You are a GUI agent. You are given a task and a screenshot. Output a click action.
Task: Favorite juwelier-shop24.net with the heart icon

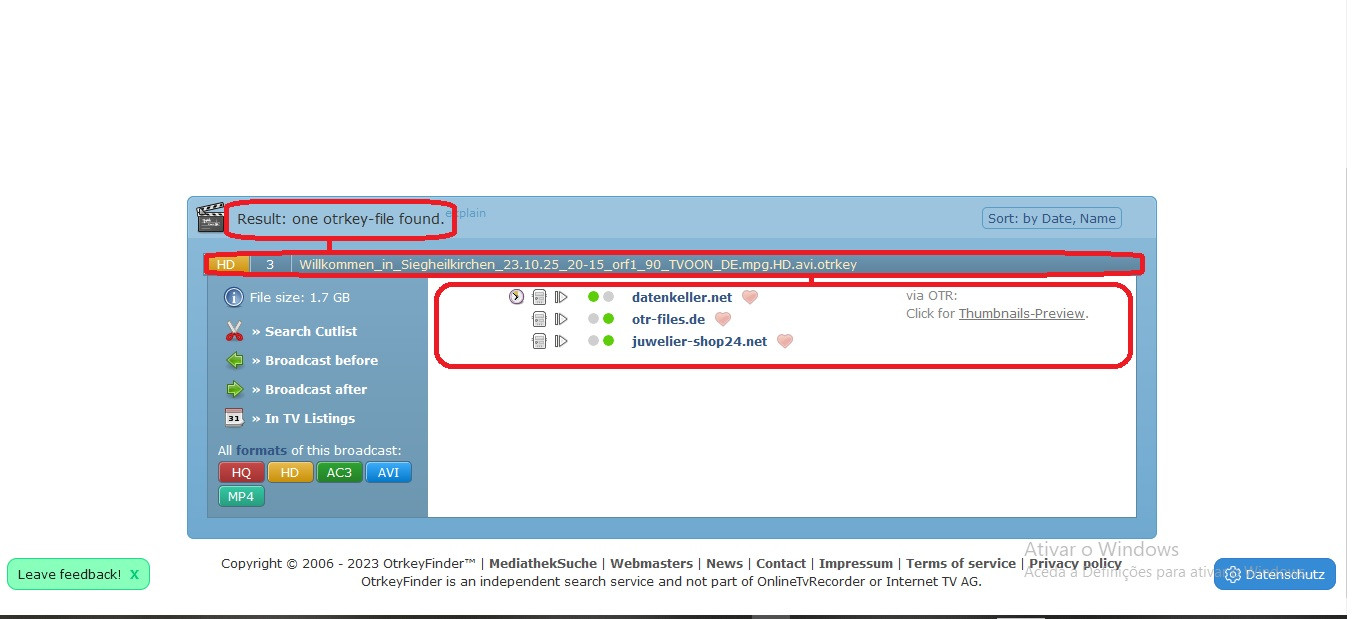(785, 341)
